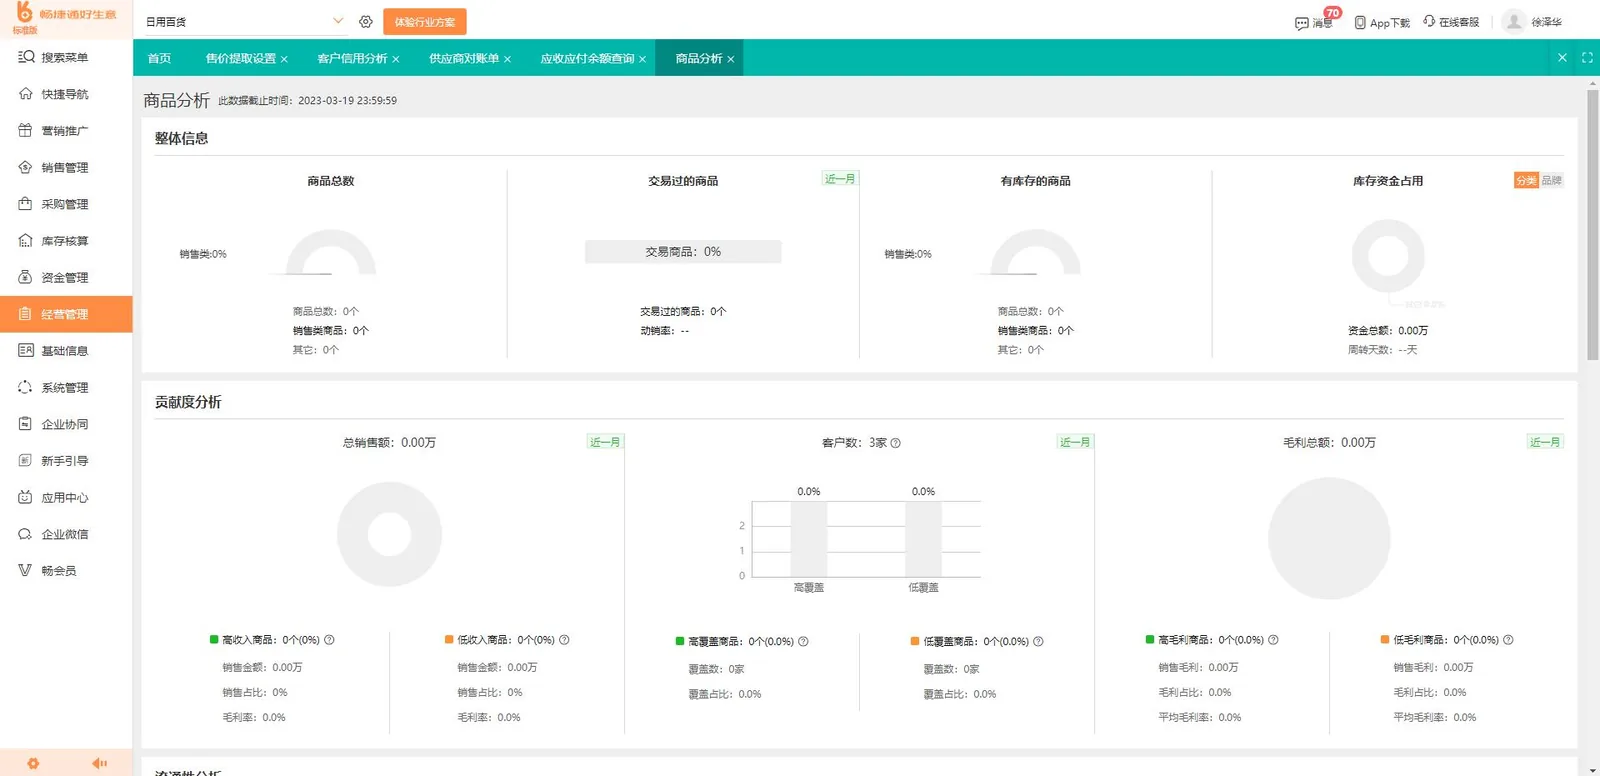Click the vertical scrollbar on the right
The width and height of the screenshot is (1600, 776).
[1593, 226]
